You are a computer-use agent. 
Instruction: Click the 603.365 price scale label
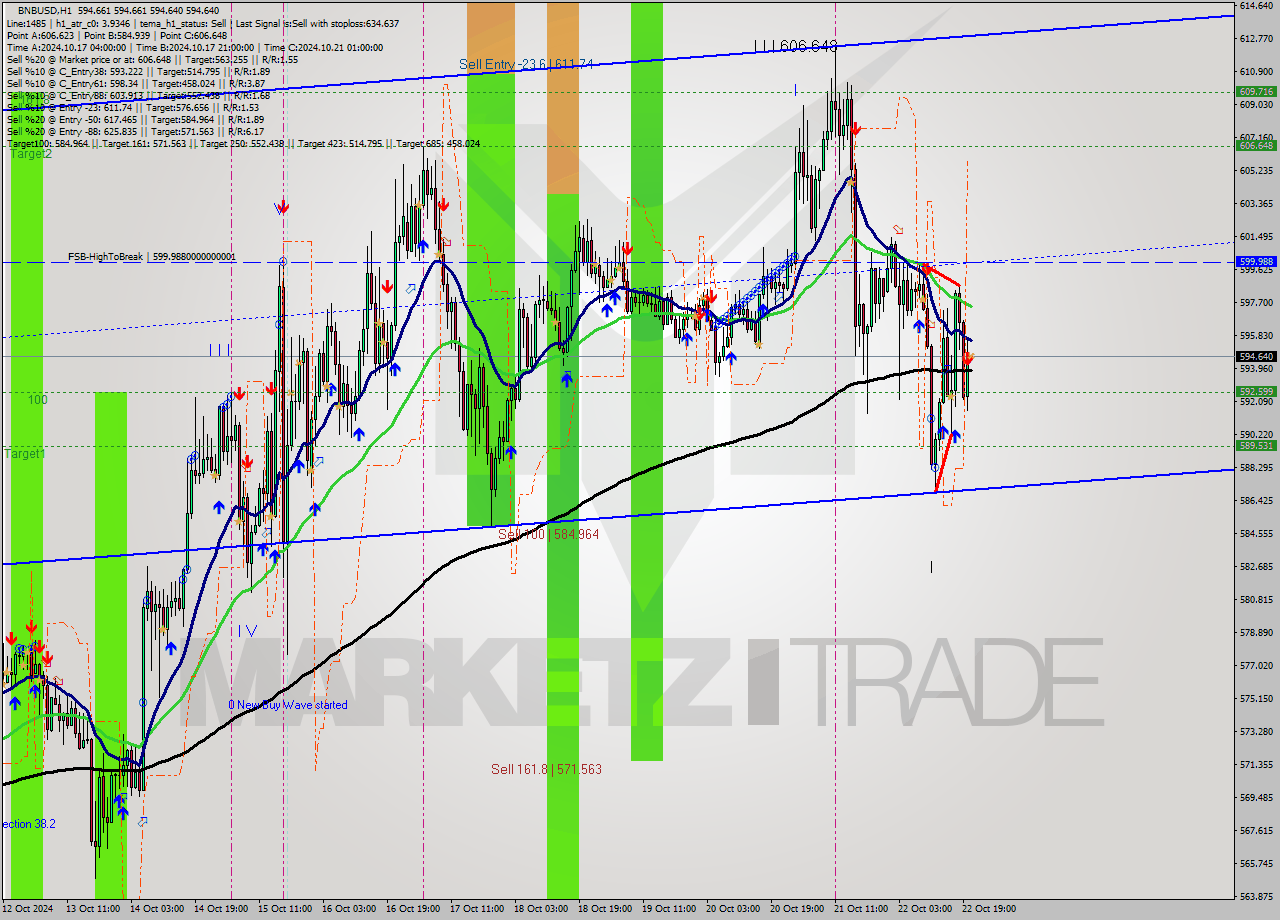[1256, 204]
